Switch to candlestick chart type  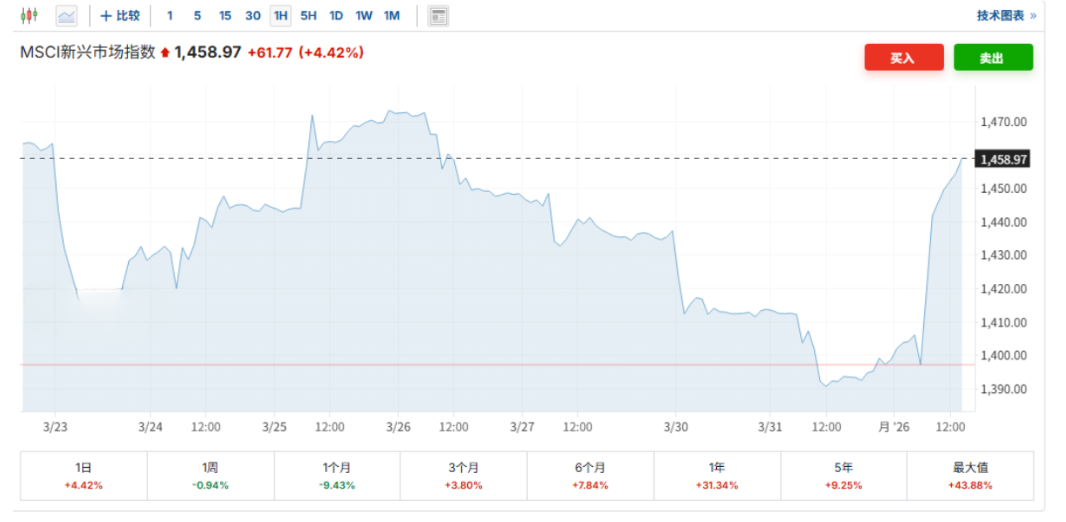point(29,16)
